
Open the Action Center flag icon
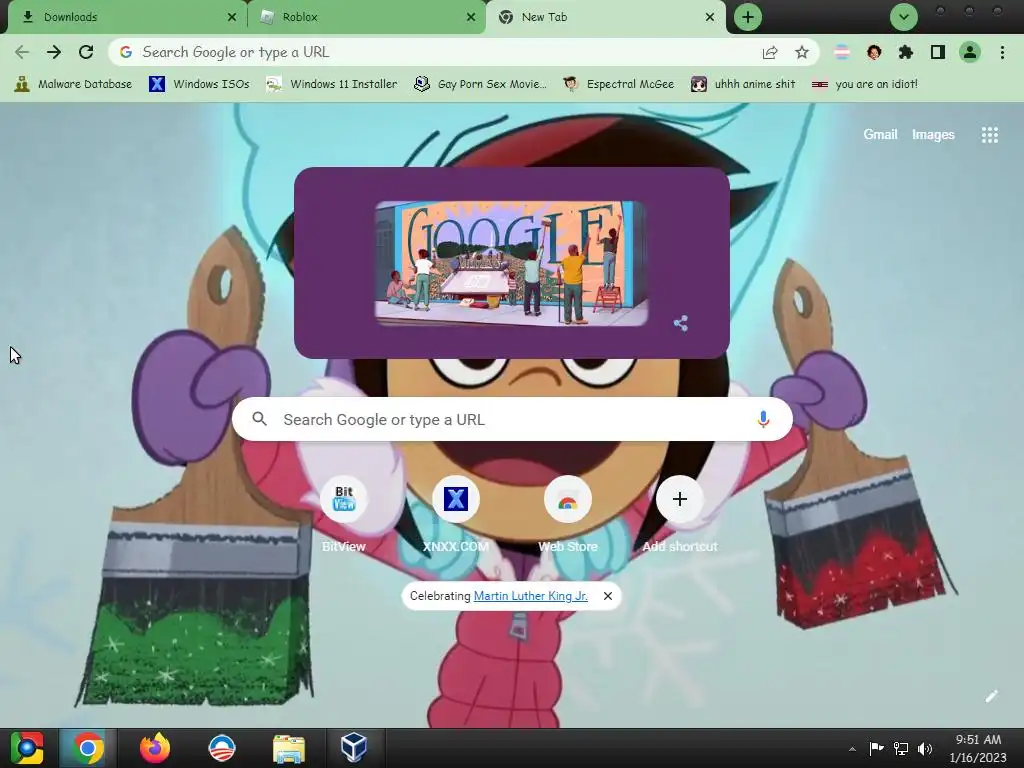(x=876, y=748)
